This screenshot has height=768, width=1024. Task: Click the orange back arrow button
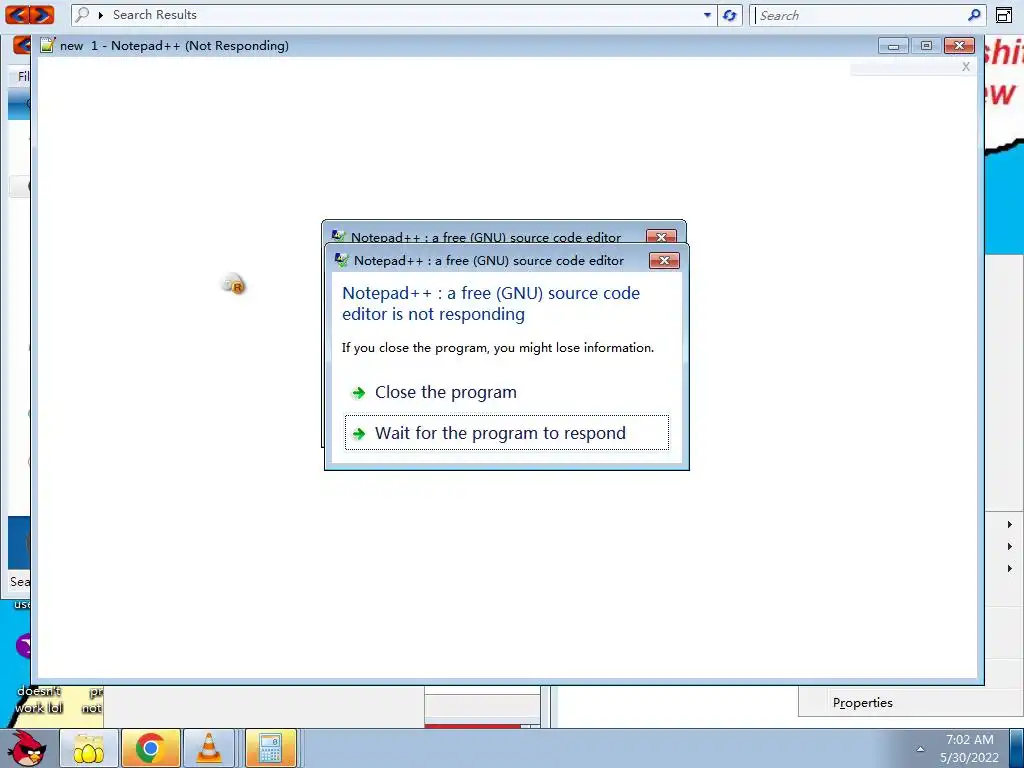pyautogui.click(x=18, y=14)
